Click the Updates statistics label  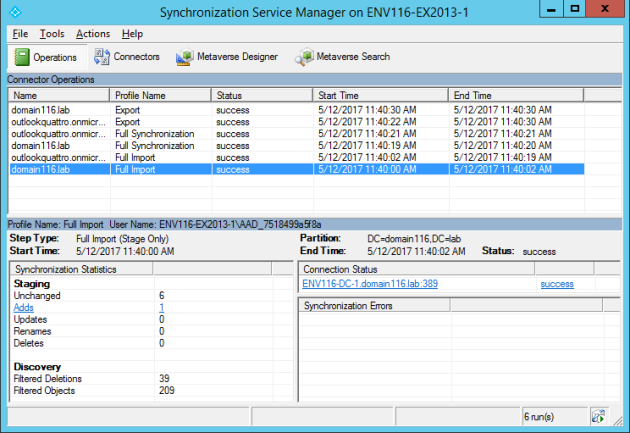(x=30, y=319)
